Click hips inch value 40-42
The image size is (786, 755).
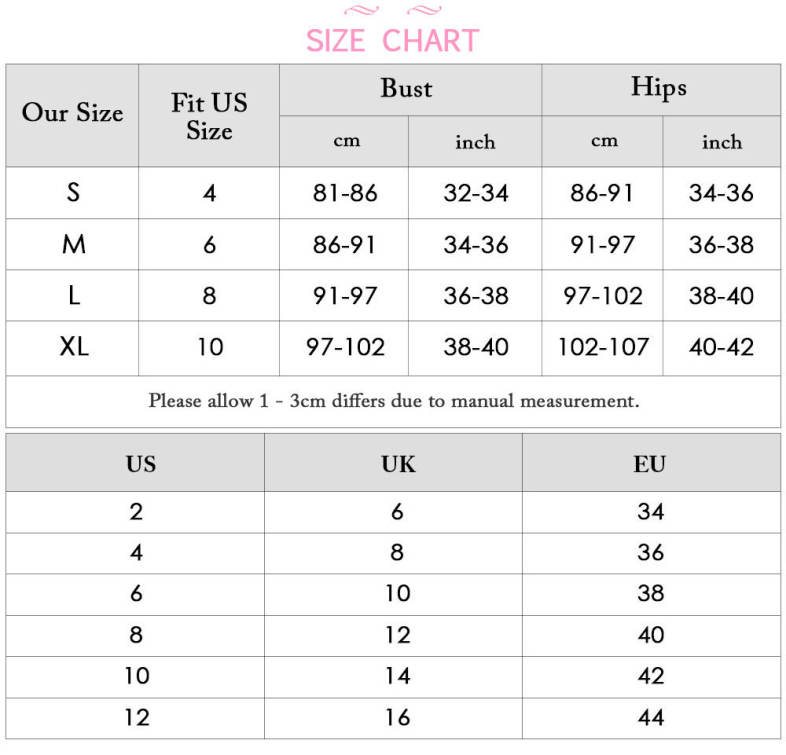(721, 348)
